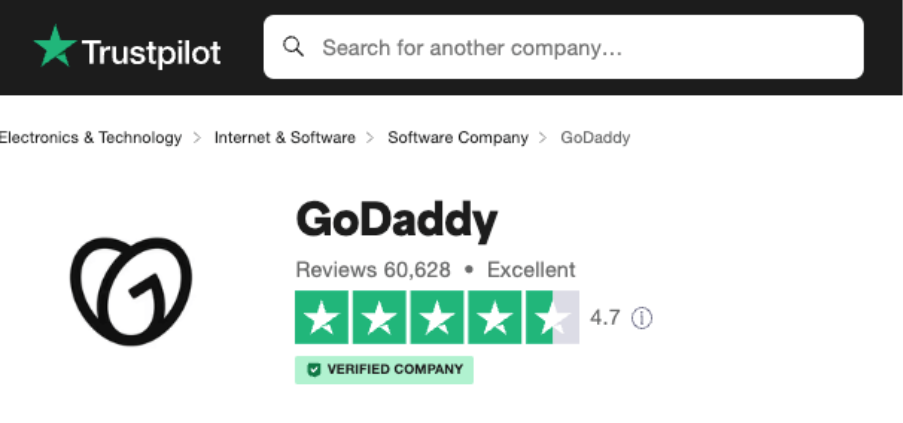Click the 4.7 TrustScore number
903x423 pixels.
(x=605, y=318)
